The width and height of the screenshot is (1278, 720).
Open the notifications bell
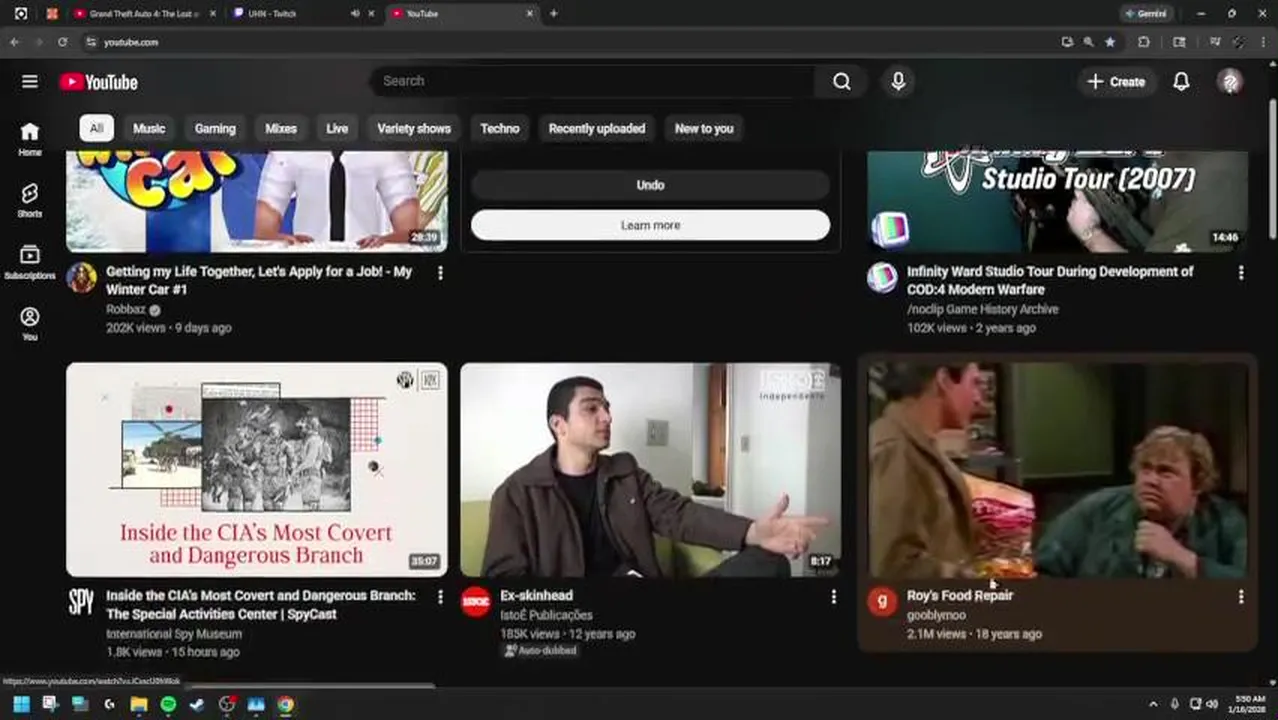pos(1181,82)
